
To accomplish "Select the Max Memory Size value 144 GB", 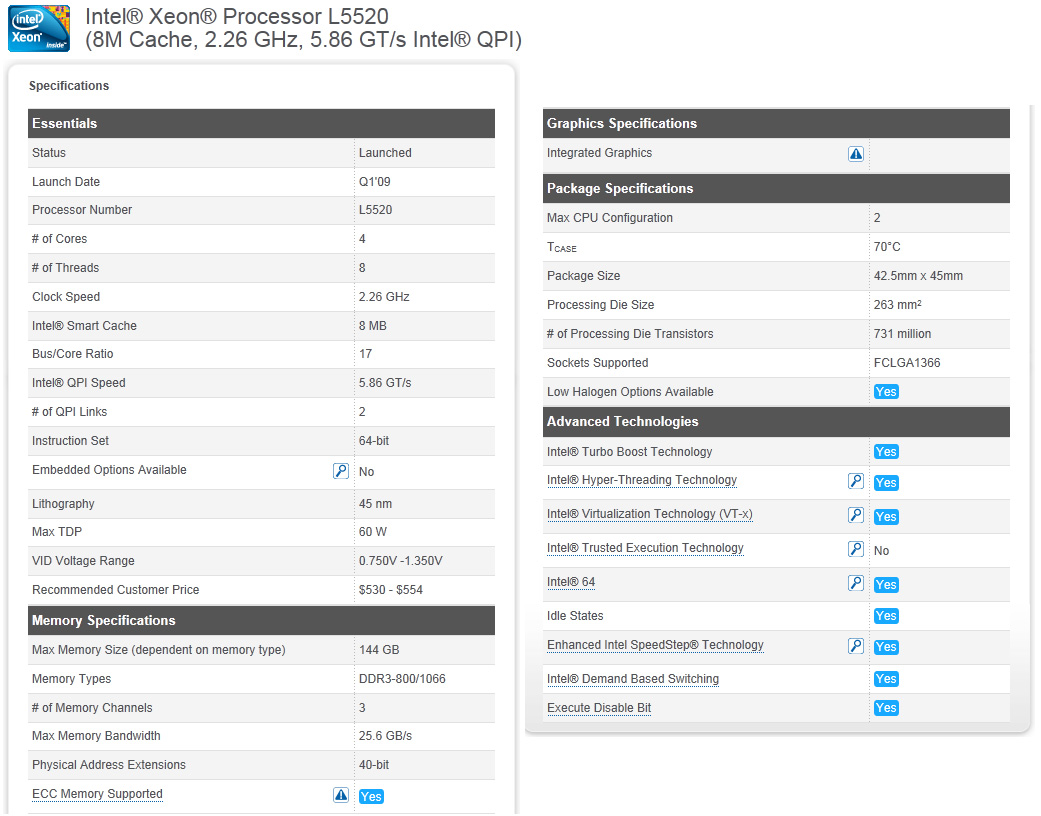I will [379, 650].
